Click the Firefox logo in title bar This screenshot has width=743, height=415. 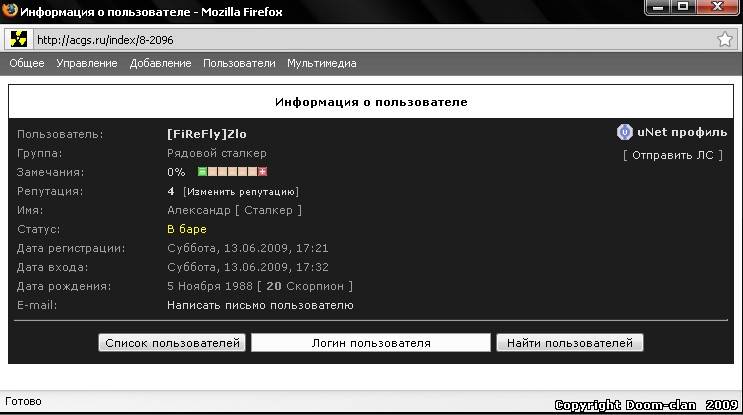(x=11, y=11)
